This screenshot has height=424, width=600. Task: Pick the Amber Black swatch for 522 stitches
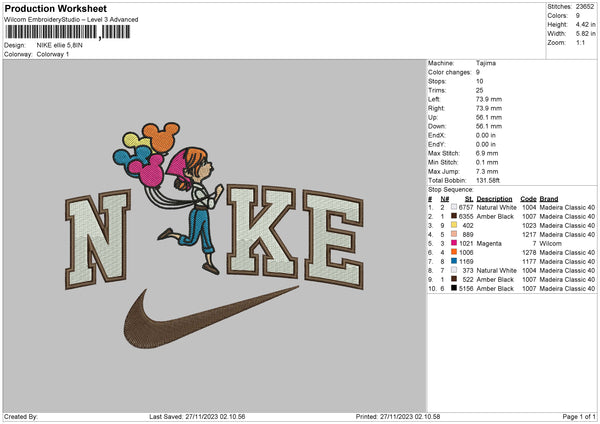pyautogui.click(x=454, y=279)
